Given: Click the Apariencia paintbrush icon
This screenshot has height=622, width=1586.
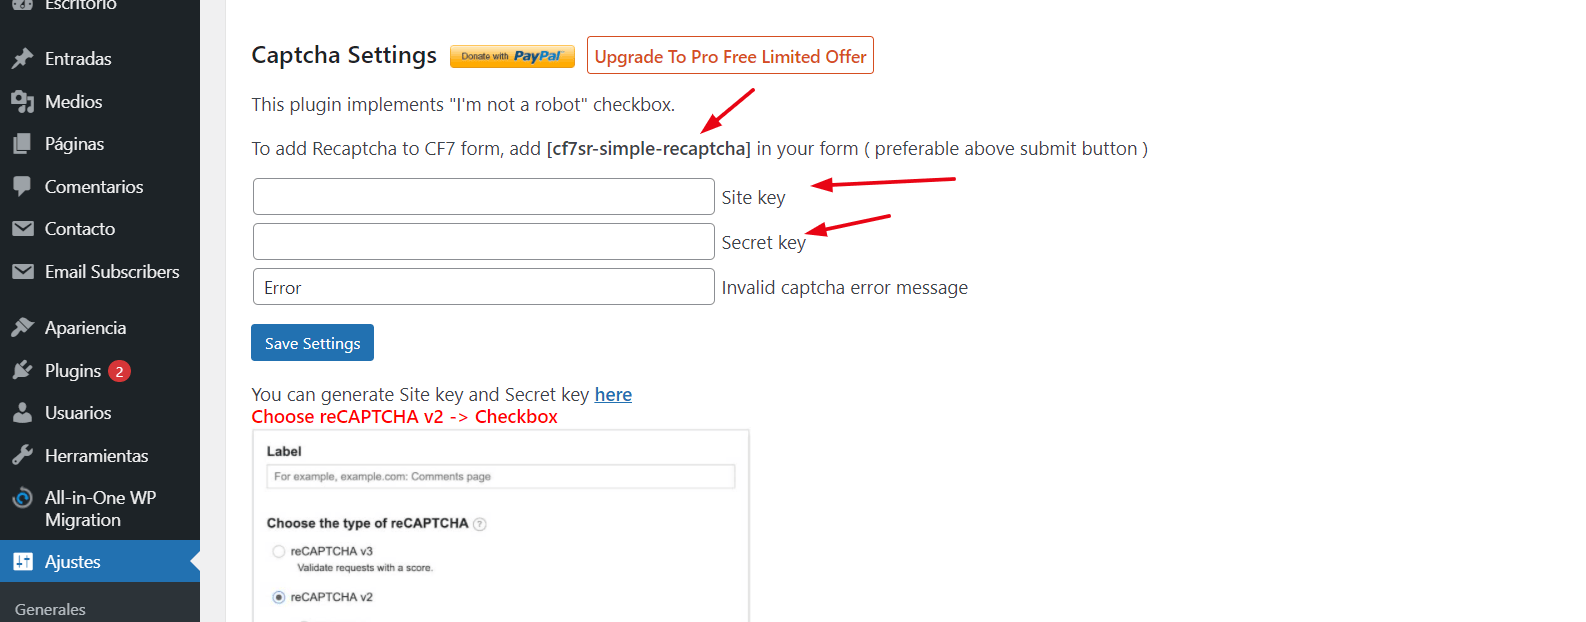Looking at the screenshot, I should 23,327.
